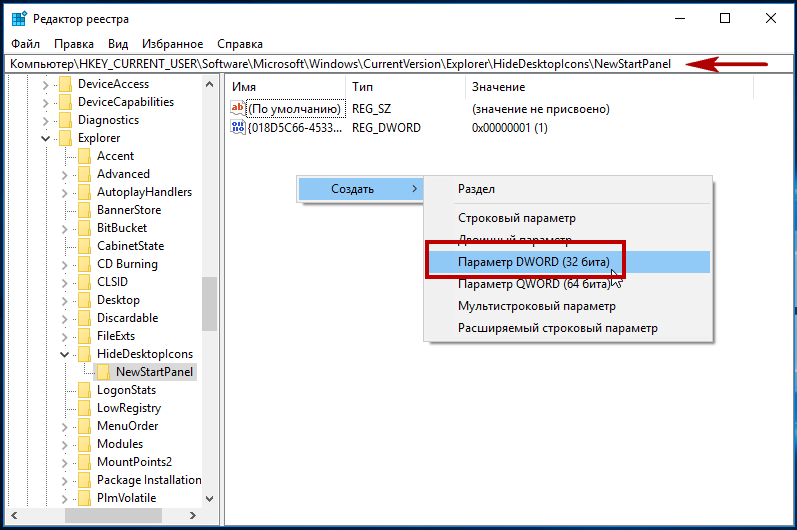
Task: Choose Раздел in the create submenu
Action: point(567,189)
